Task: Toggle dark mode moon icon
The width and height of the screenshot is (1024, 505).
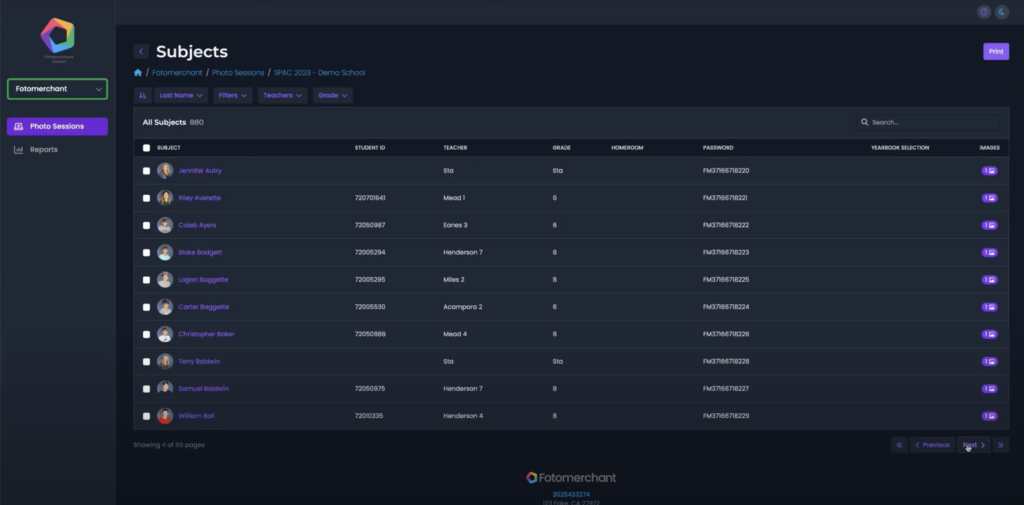Action: pyautogui.click(x=1002, y=12)
